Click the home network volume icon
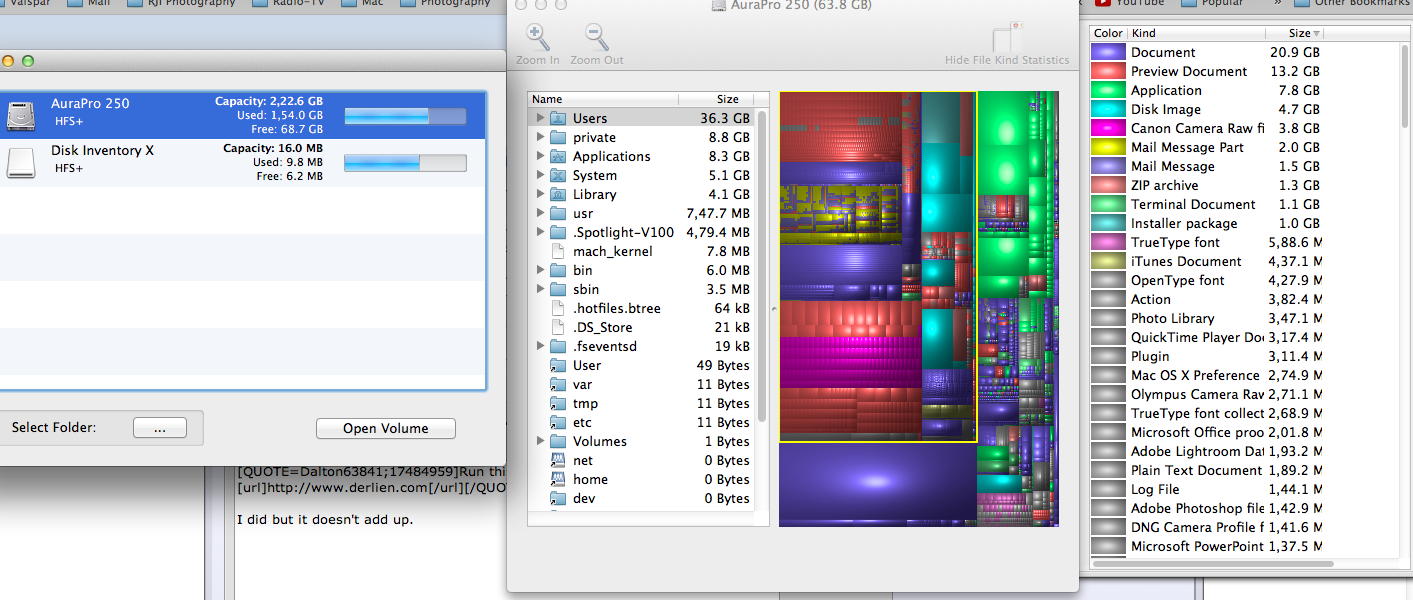Viewport: 1413px width, 600px height. click(558, 479)
